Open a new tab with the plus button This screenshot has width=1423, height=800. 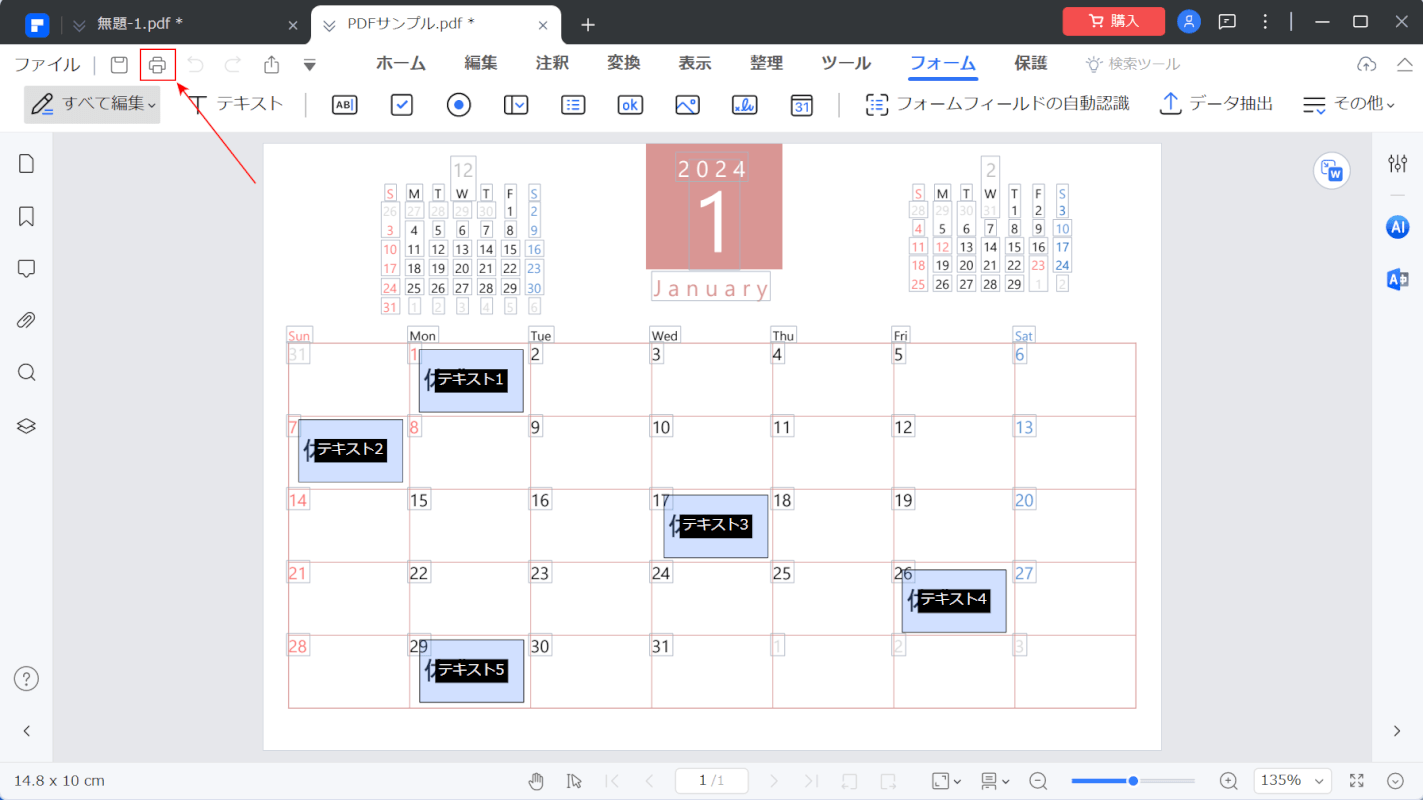588,24
